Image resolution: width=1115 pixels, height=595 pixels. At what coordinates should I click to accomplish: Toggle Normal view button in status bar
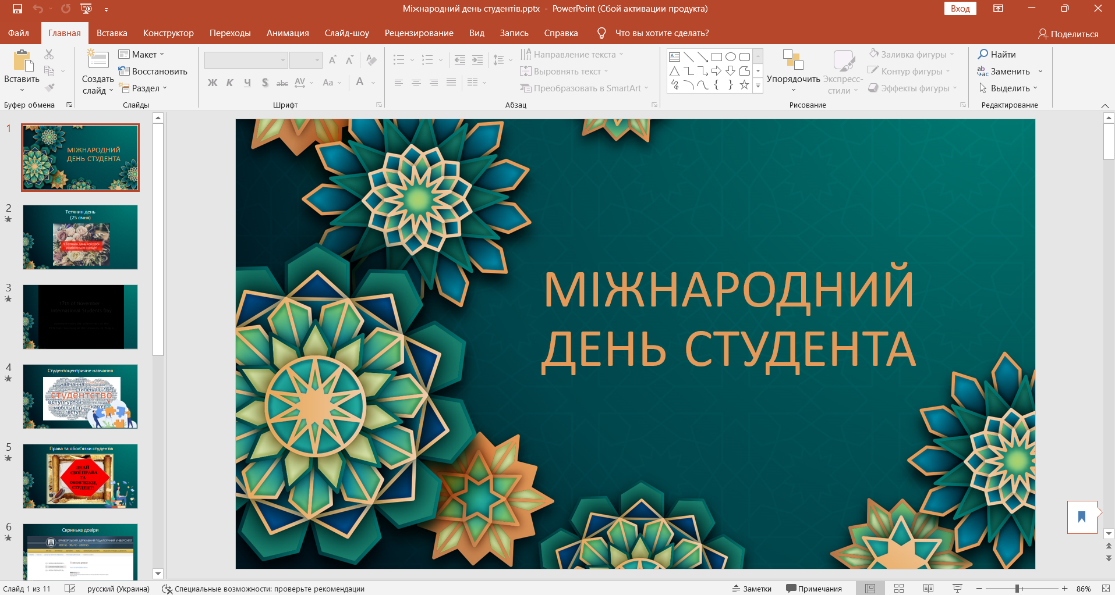pyautogui.click(x=870, y=589)
